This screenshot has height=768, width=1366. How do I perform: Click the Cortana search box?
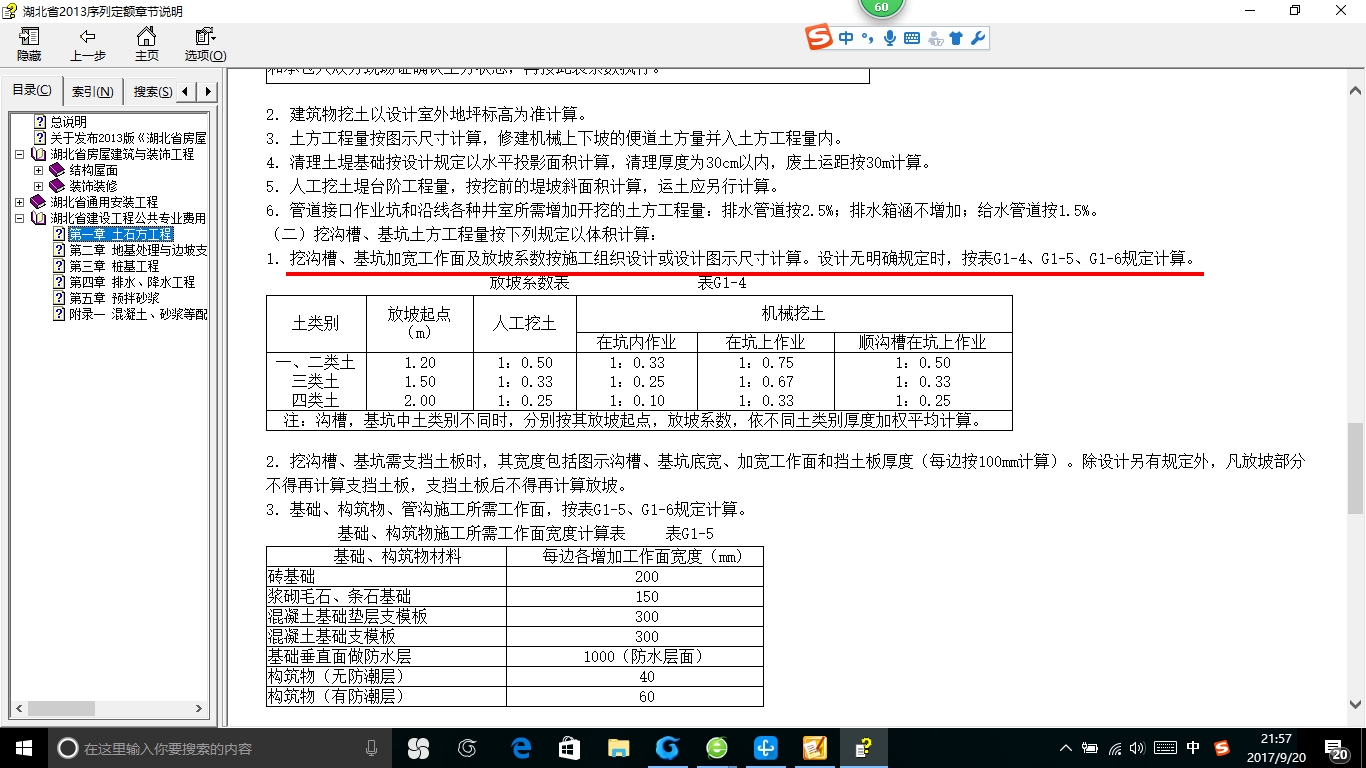[x=220, y=748]
